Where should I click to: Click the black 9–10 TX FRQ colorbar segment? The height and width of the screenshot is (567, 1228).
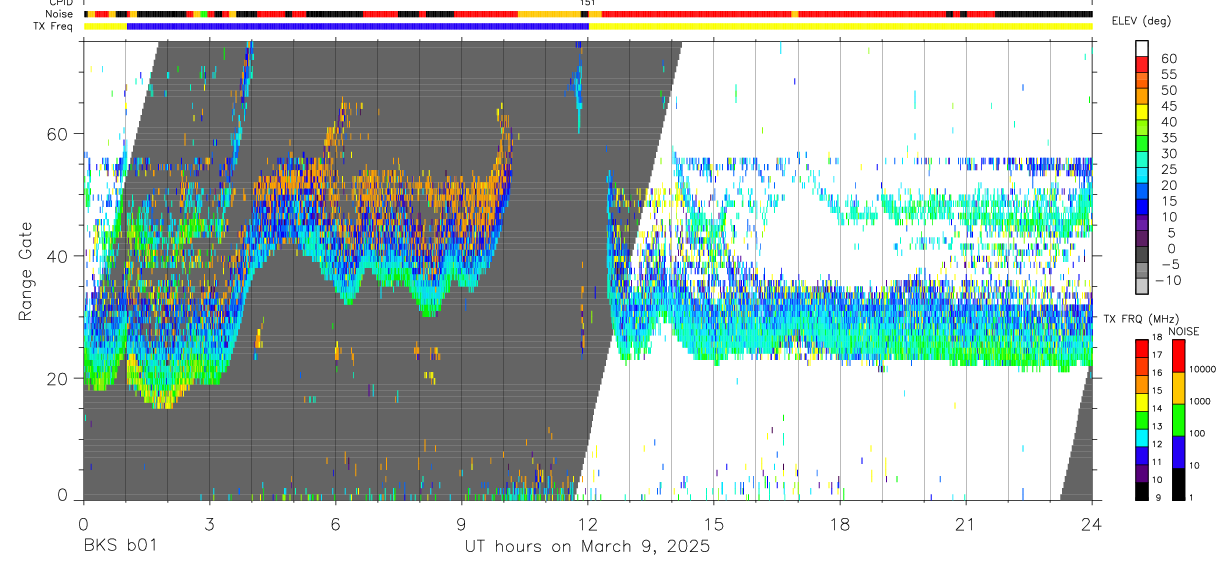point(1142,491)
